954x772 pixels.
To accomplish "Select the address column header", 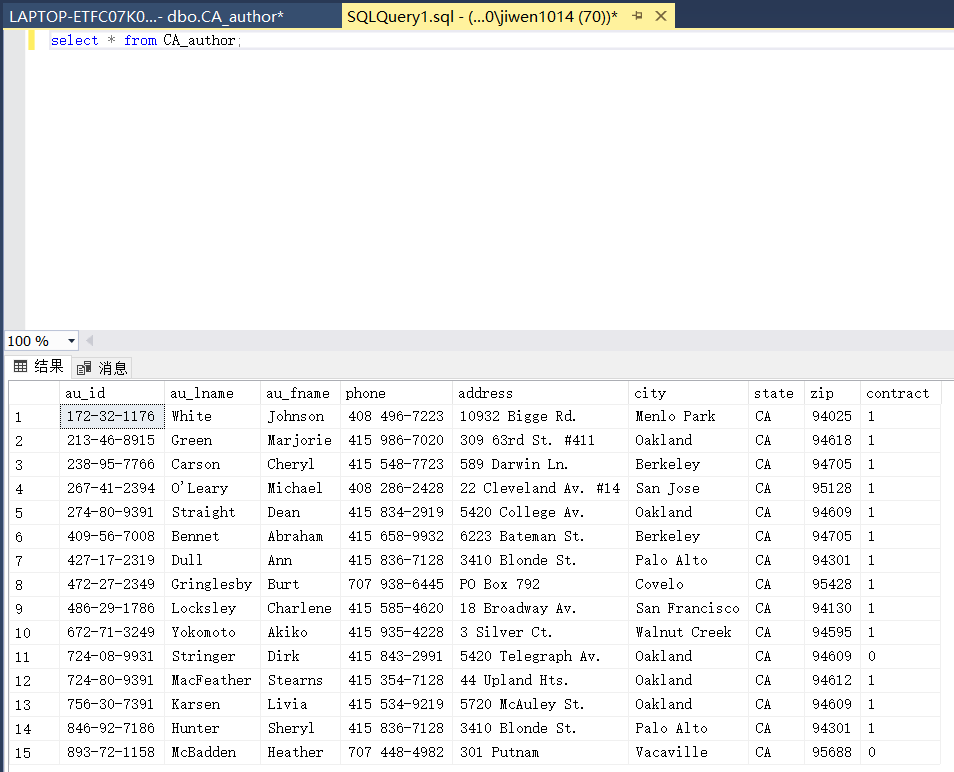I will click(540, 393).
